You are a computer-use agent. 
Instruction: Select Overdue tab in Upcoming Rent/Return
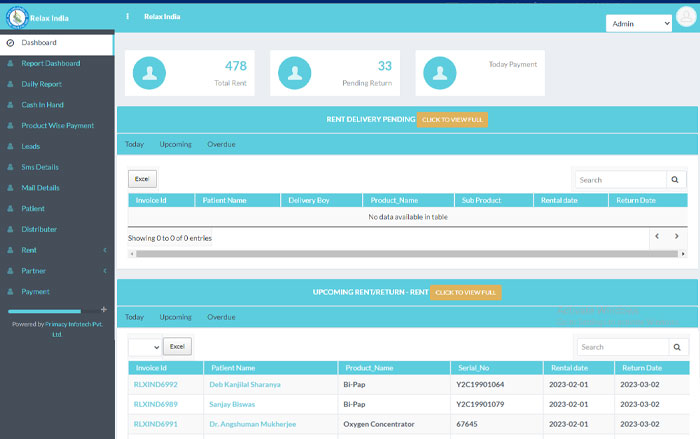[x=221, y=317]
